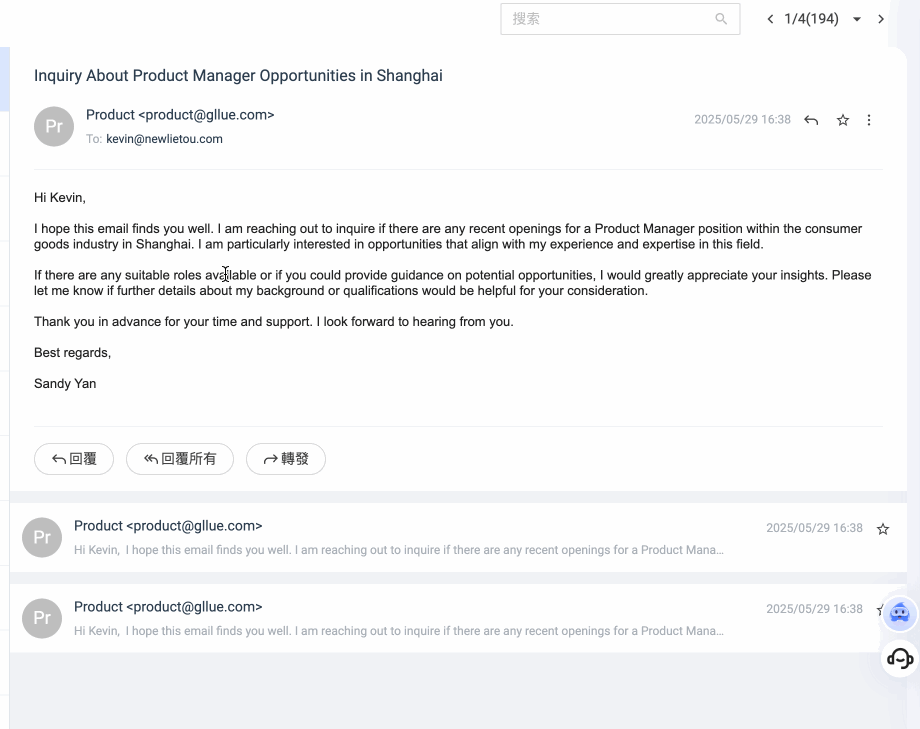
Task: Click the 回覆 reply button
Action: [x=74, y=459]
